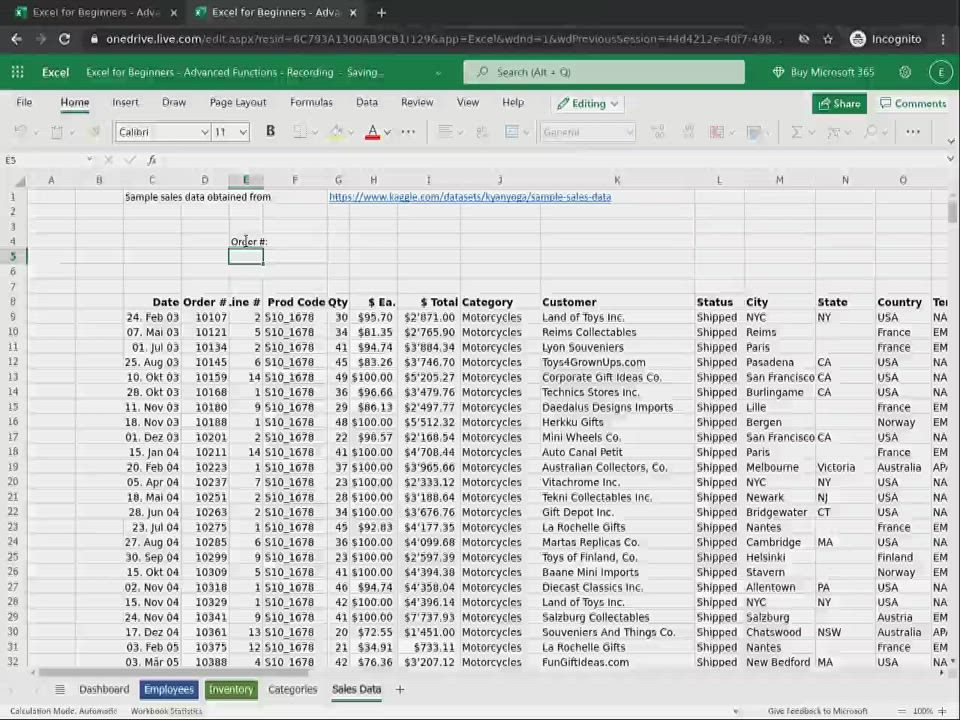This screenshot has height=720, width=960.
Task: Switch to the Review ribbon tab
Action: click(x=417, y=102)
